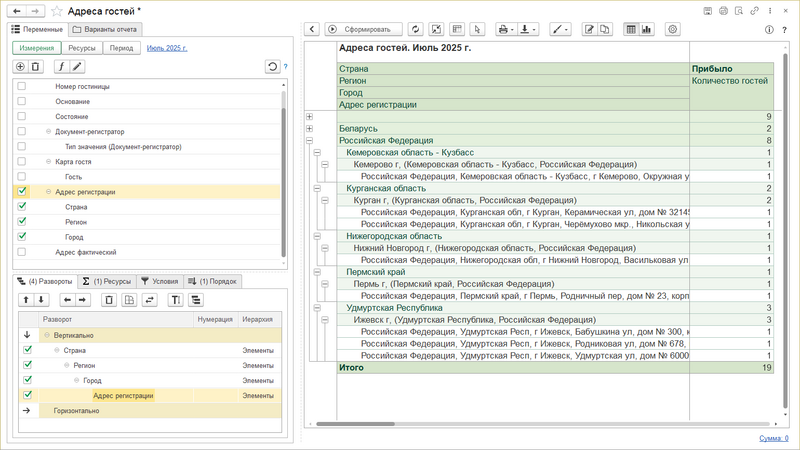Image resolution: width=800 pixels, height=450 pixels.
Task: Collapse the Российская Федерация report group
Action: pos(309,141)
